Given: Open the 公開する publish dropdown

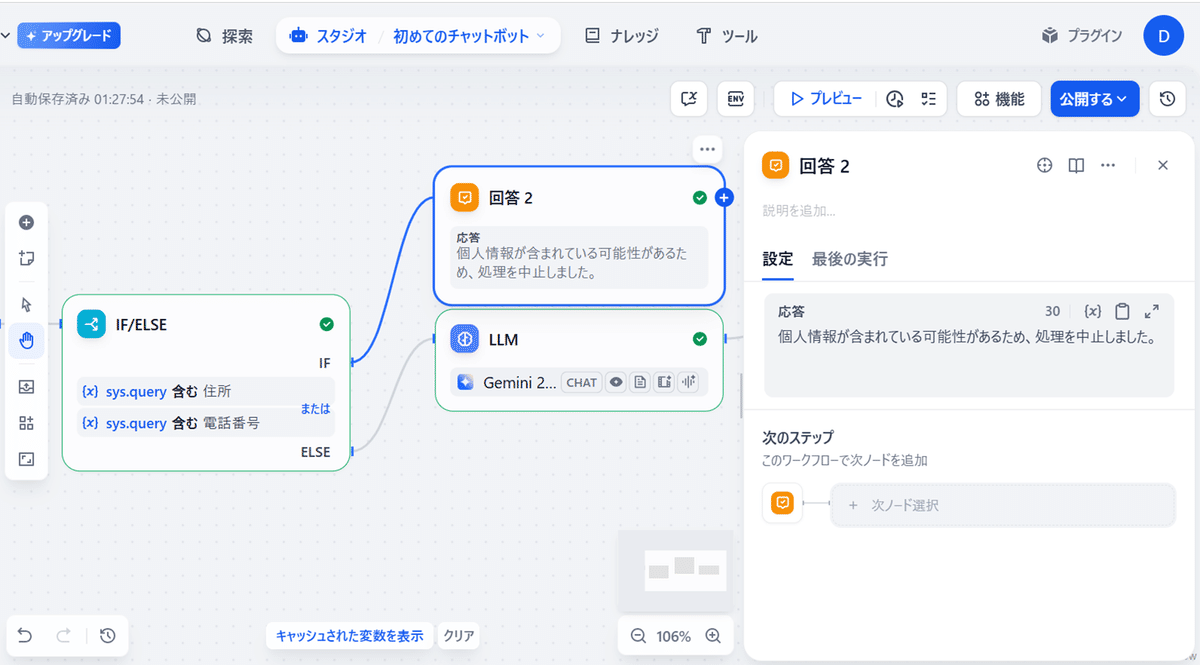Looking at the screenshot, I should tap(1094, 99).
